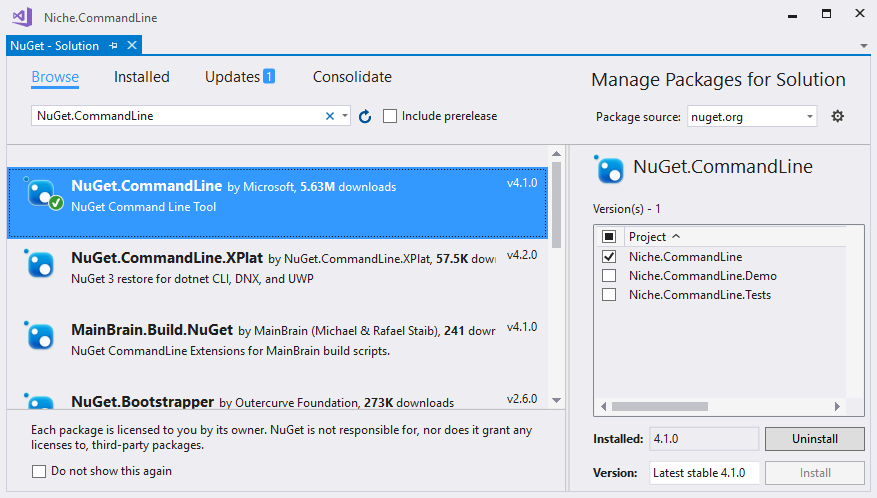
Task: Open the search history dropdown arrow
Action: pos(345,116)
